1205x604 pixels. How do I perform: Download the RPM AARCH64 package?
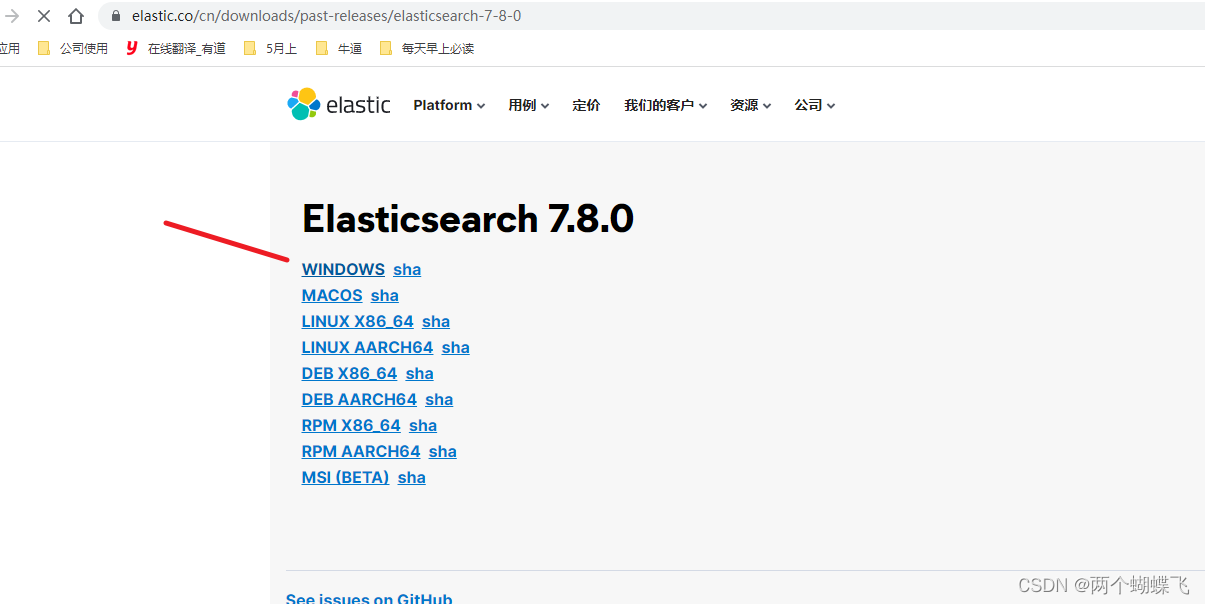(x=361, y=451)
